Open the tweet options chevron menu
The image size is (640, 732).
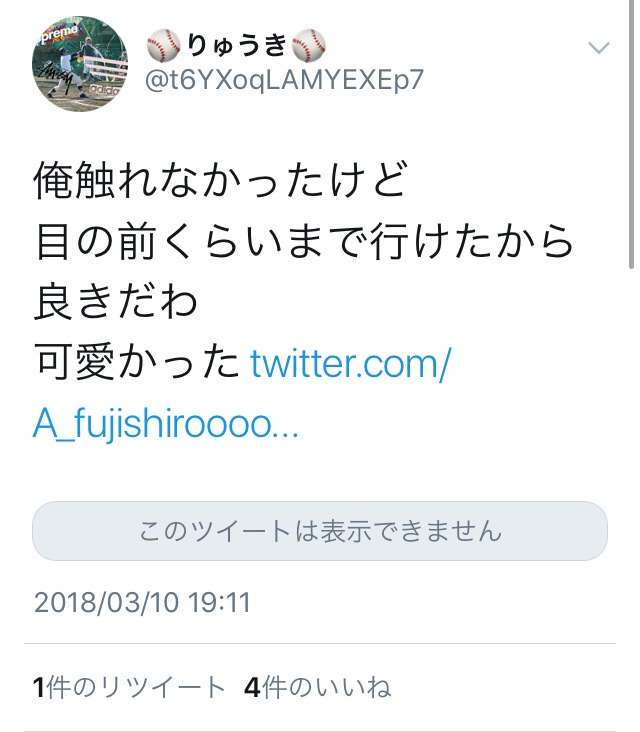pos(598,47)
